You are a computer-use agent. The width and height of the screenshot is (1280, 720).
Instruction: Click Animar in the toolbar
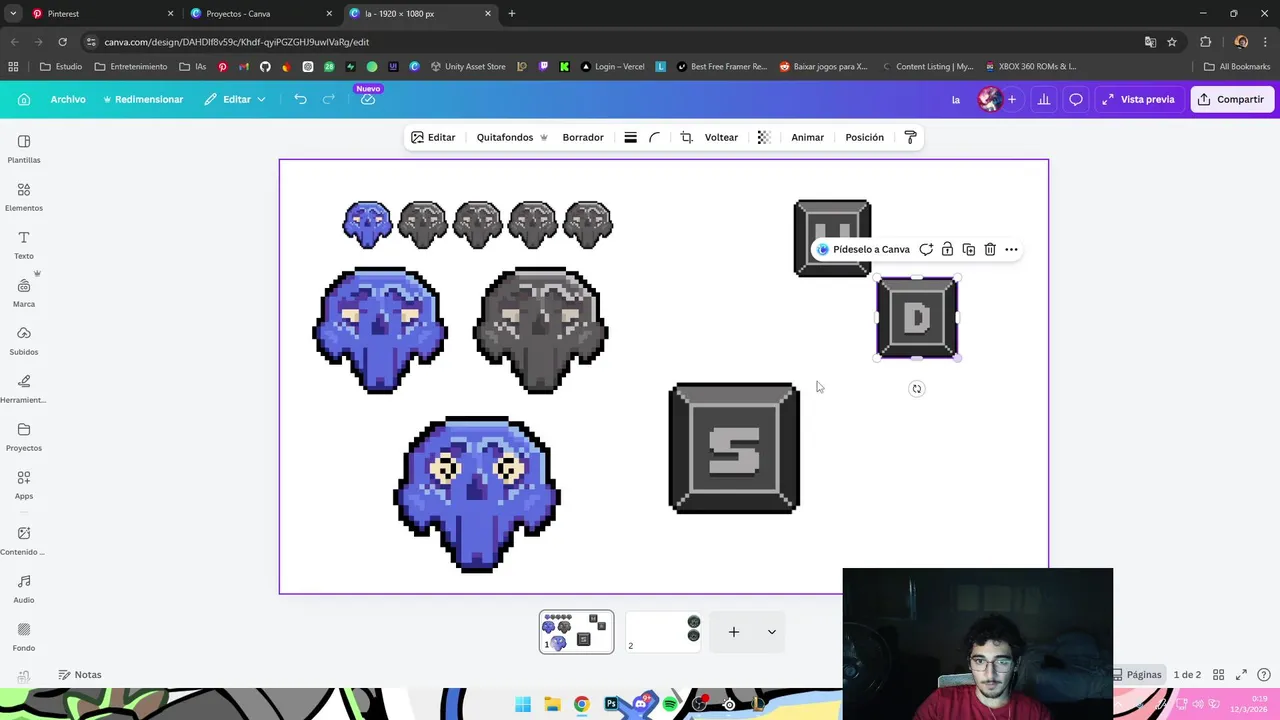tap(808, 137)
